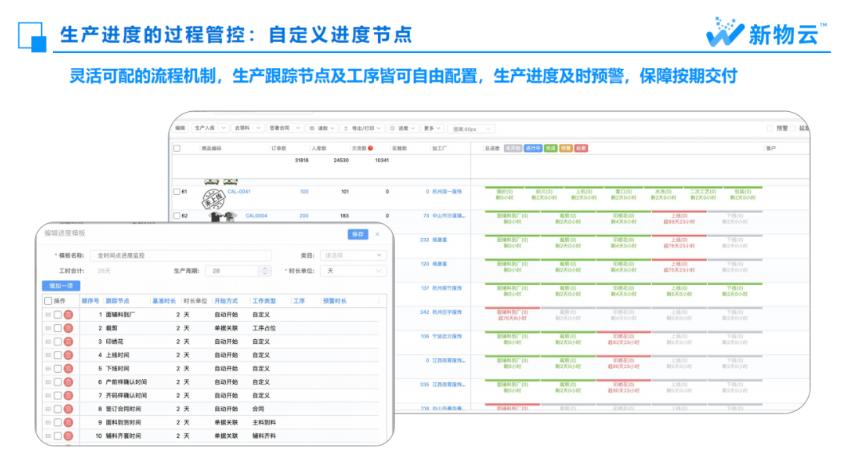Screen dimensions: 847x461
Task: Click the 开始方式 column header
Action: point(226,301)
